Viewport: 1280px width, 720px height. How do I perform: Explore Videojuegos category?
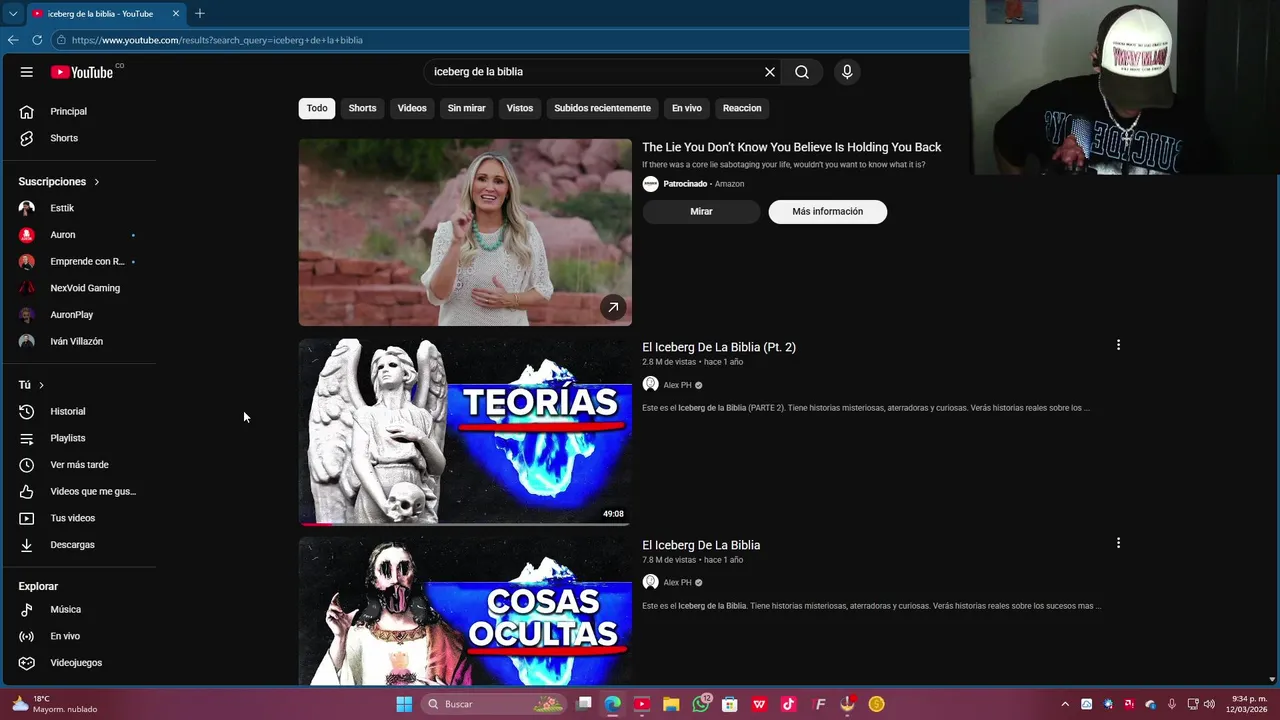coord(78,663)
